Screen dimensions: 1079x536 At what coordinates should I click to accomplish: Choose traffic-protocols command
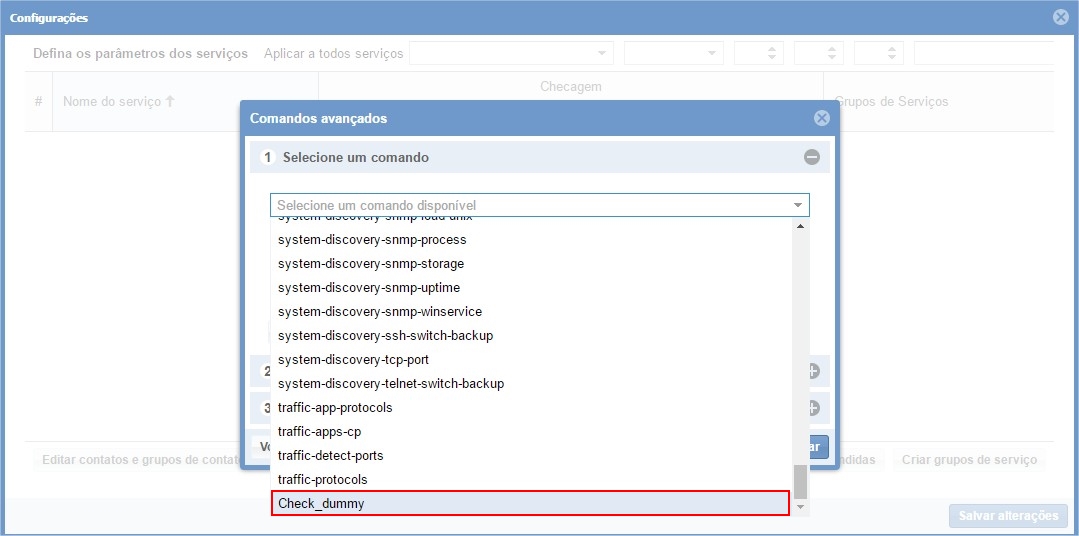(323, 480)
